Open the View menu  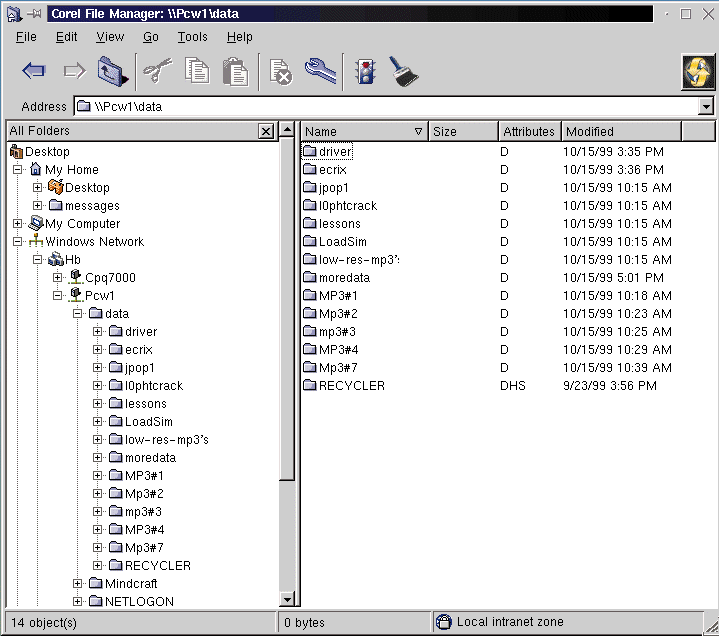coord(110,37)
